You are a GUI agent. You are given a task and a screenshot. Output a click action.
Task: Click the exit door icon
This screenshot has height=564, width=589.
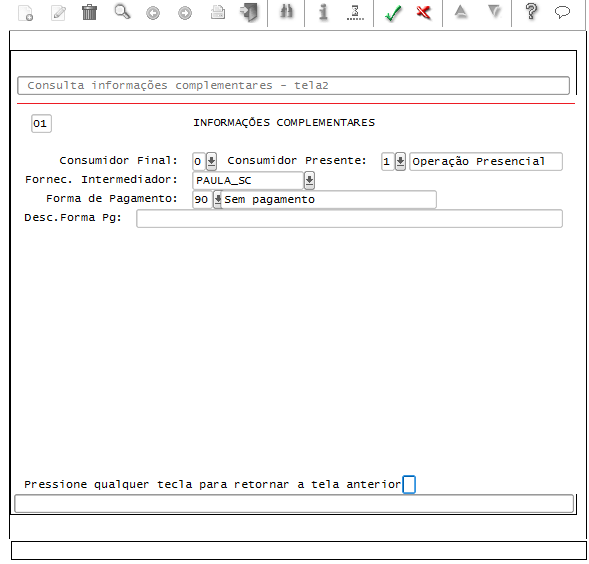[x=249, y=12]
